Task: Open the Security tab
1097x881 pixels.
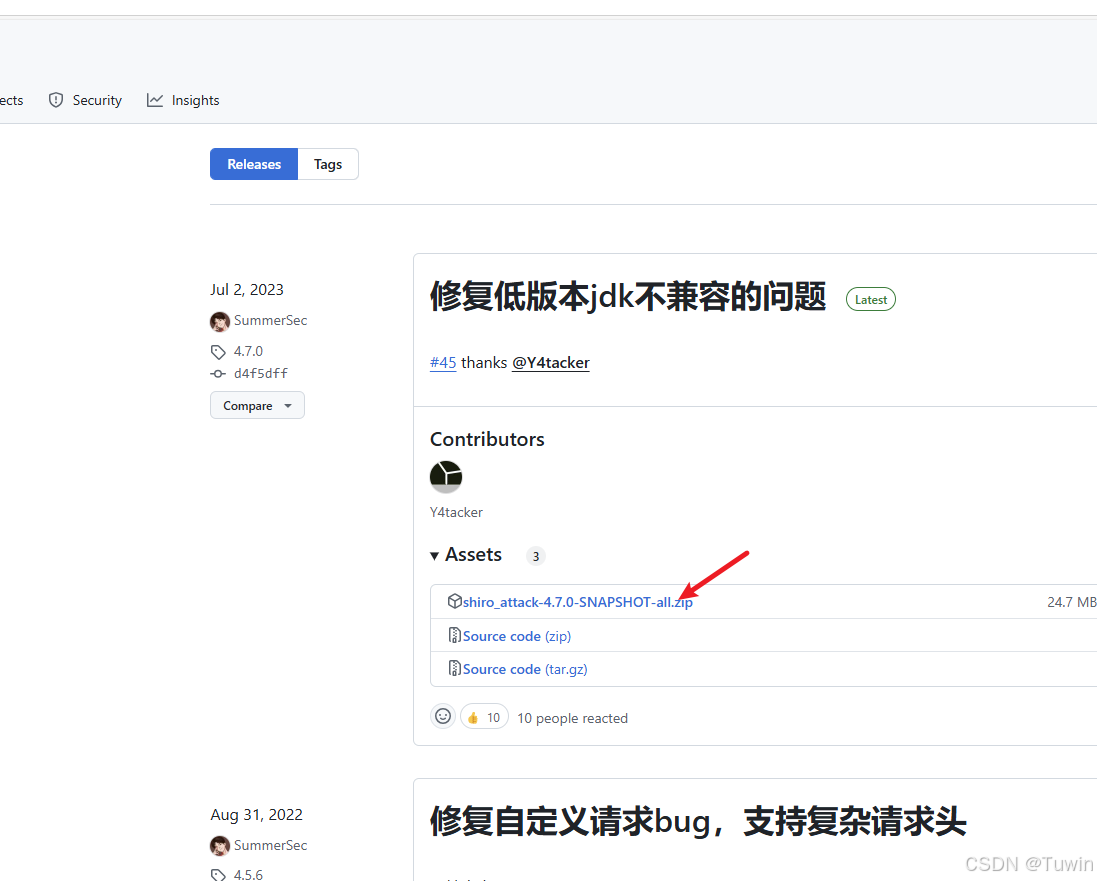Action: point(85,100)
